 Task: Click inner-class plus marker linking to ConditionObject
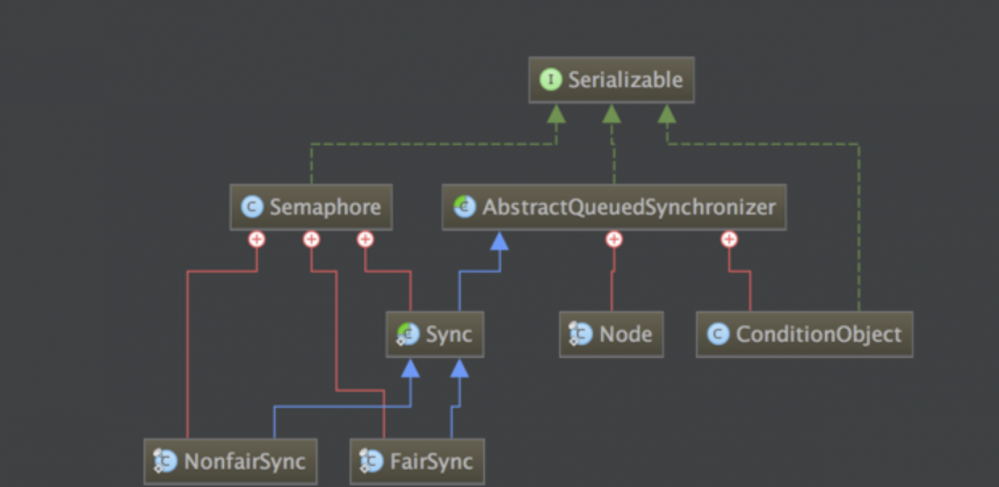pos(729,239)
